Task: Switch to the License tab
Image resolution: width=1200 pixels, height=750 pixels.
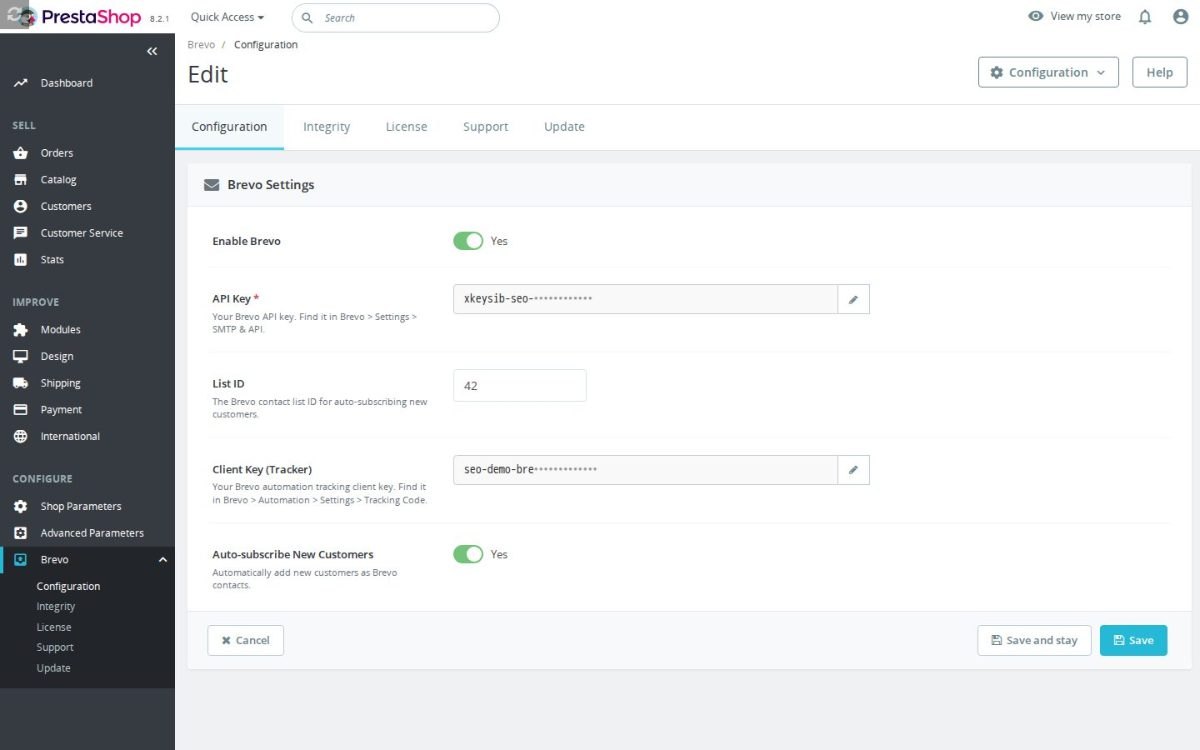Action: [406, 127]
